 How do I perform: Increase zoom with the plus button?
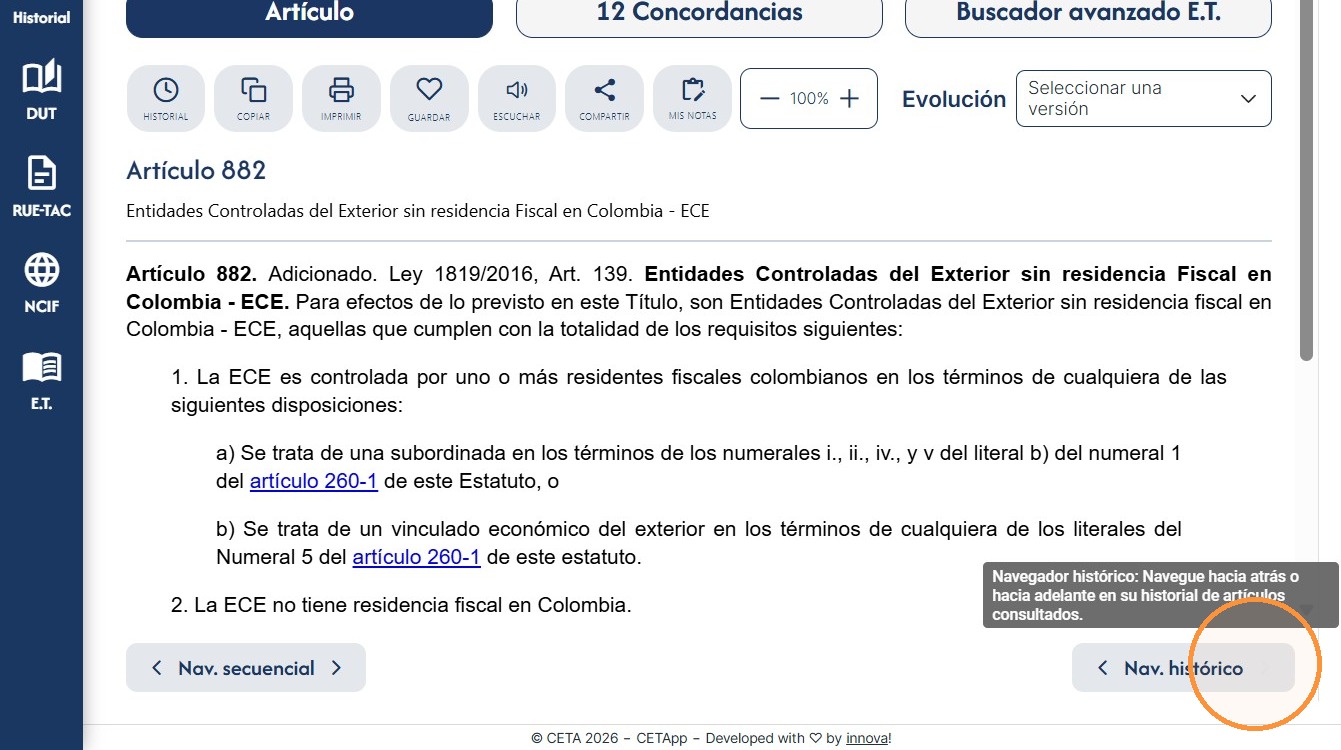point(849,98)
